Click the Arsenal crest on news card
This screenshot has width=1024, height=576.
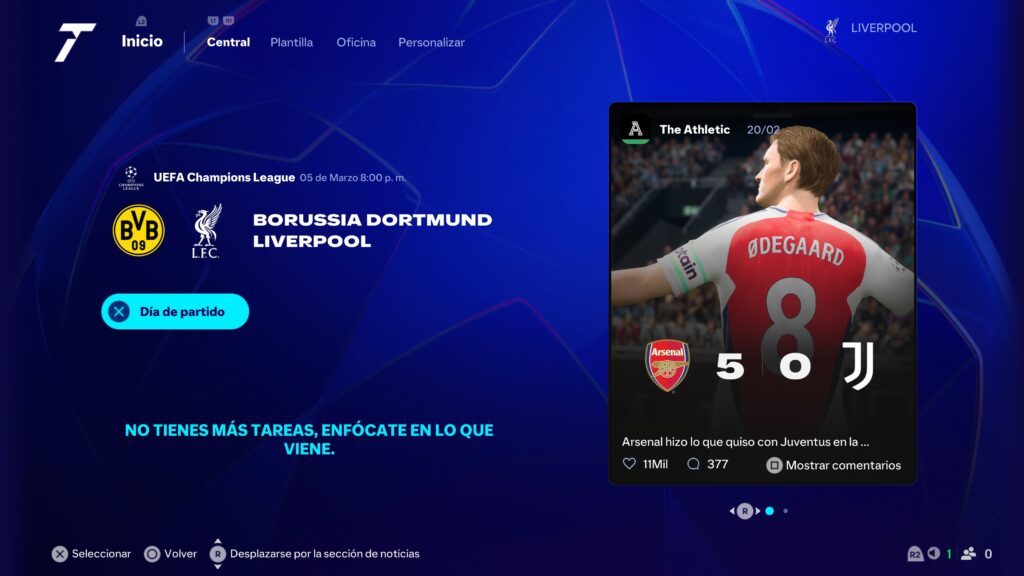click(x=667, y=366)
